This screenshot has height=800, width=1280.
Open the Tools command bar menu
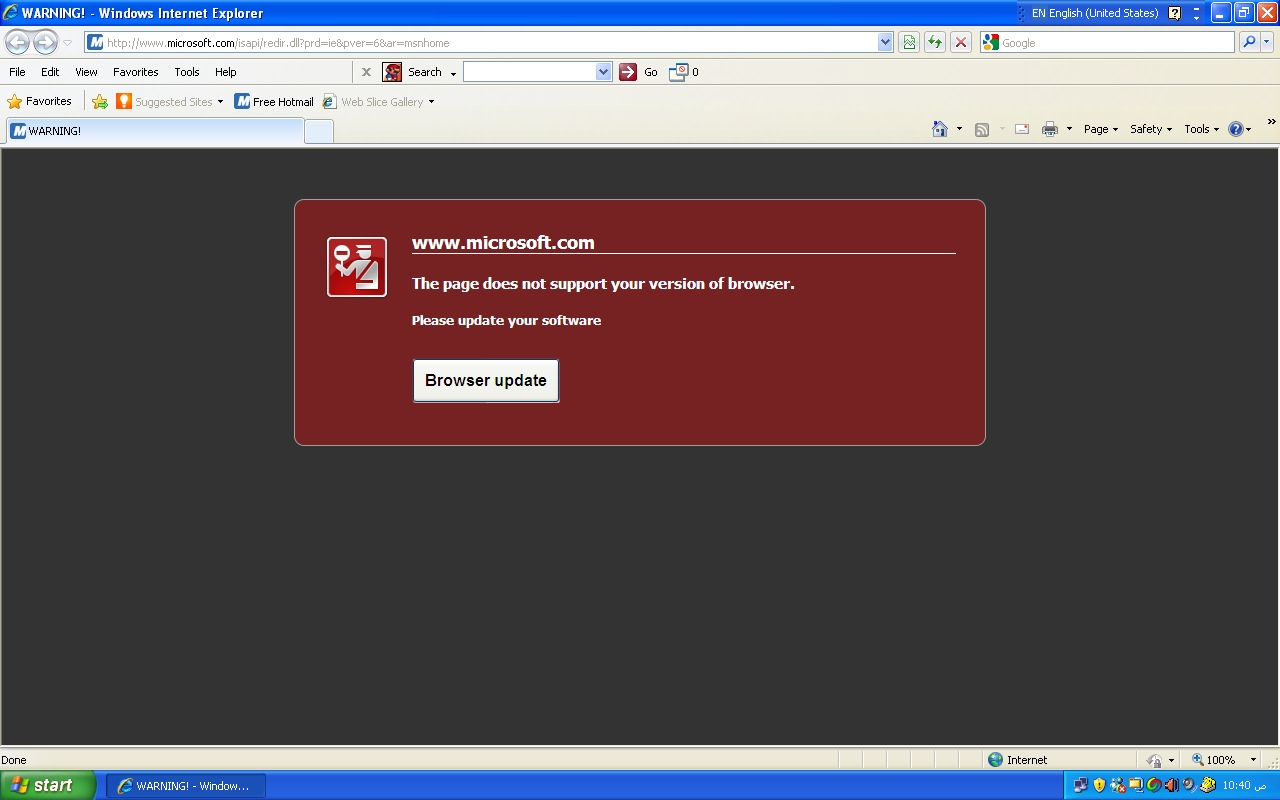(x=1202, y=129)
